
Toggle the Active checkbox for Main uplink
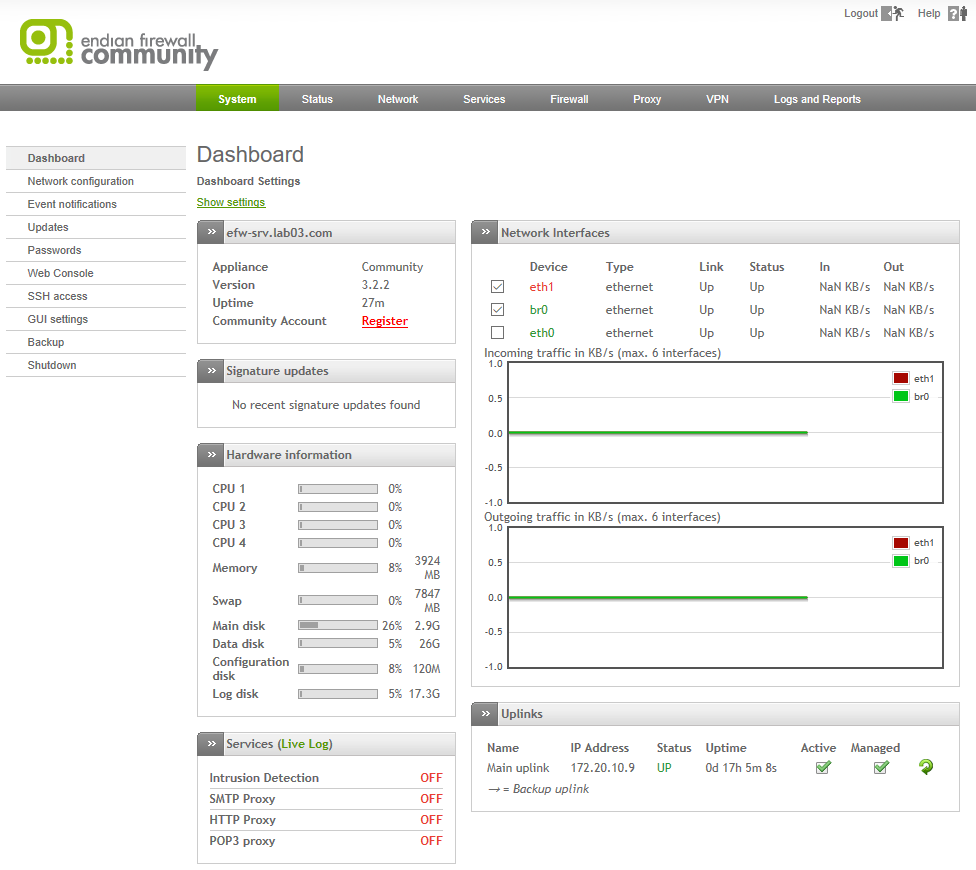(823, 768)
